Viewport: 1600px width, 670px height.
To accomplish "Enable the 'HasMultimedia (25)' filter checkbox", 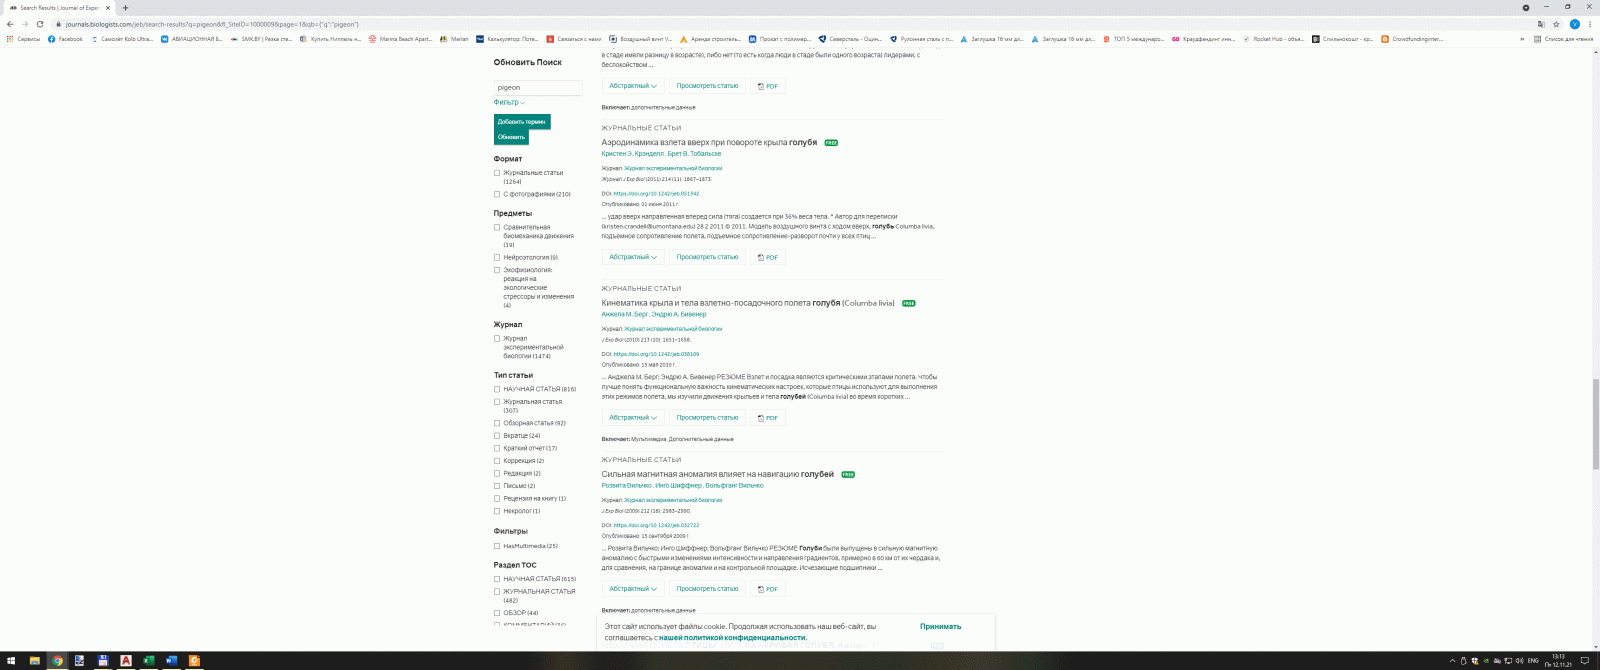I will click(x=497, y=546).
